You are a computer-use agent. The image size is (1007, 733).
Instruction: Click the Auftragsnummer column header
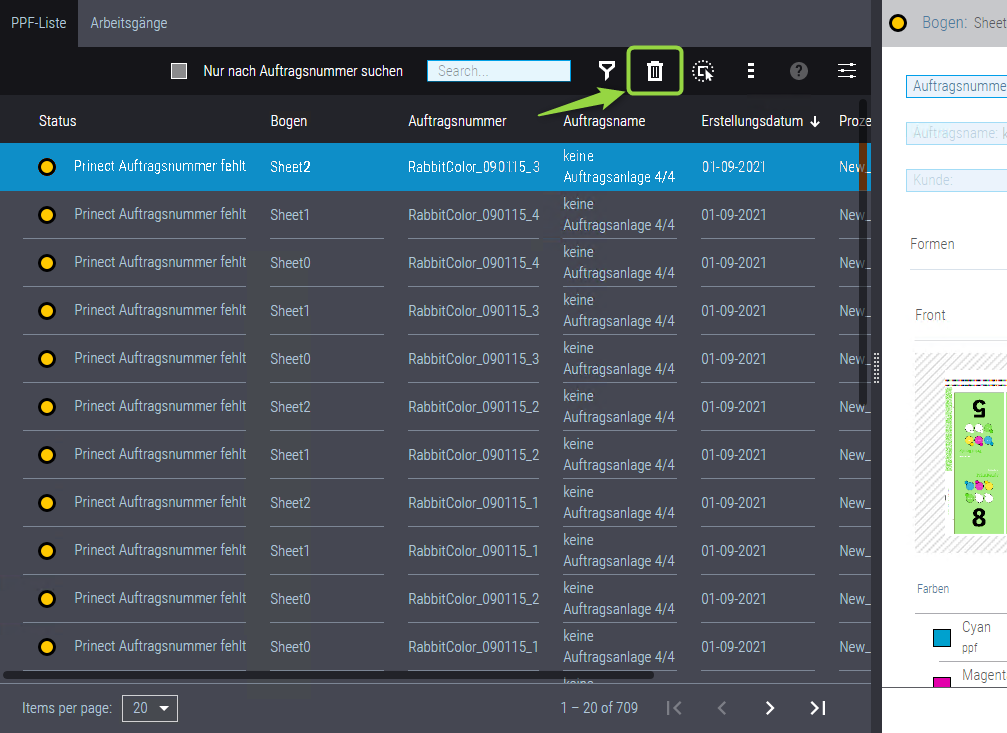(457, 121)
